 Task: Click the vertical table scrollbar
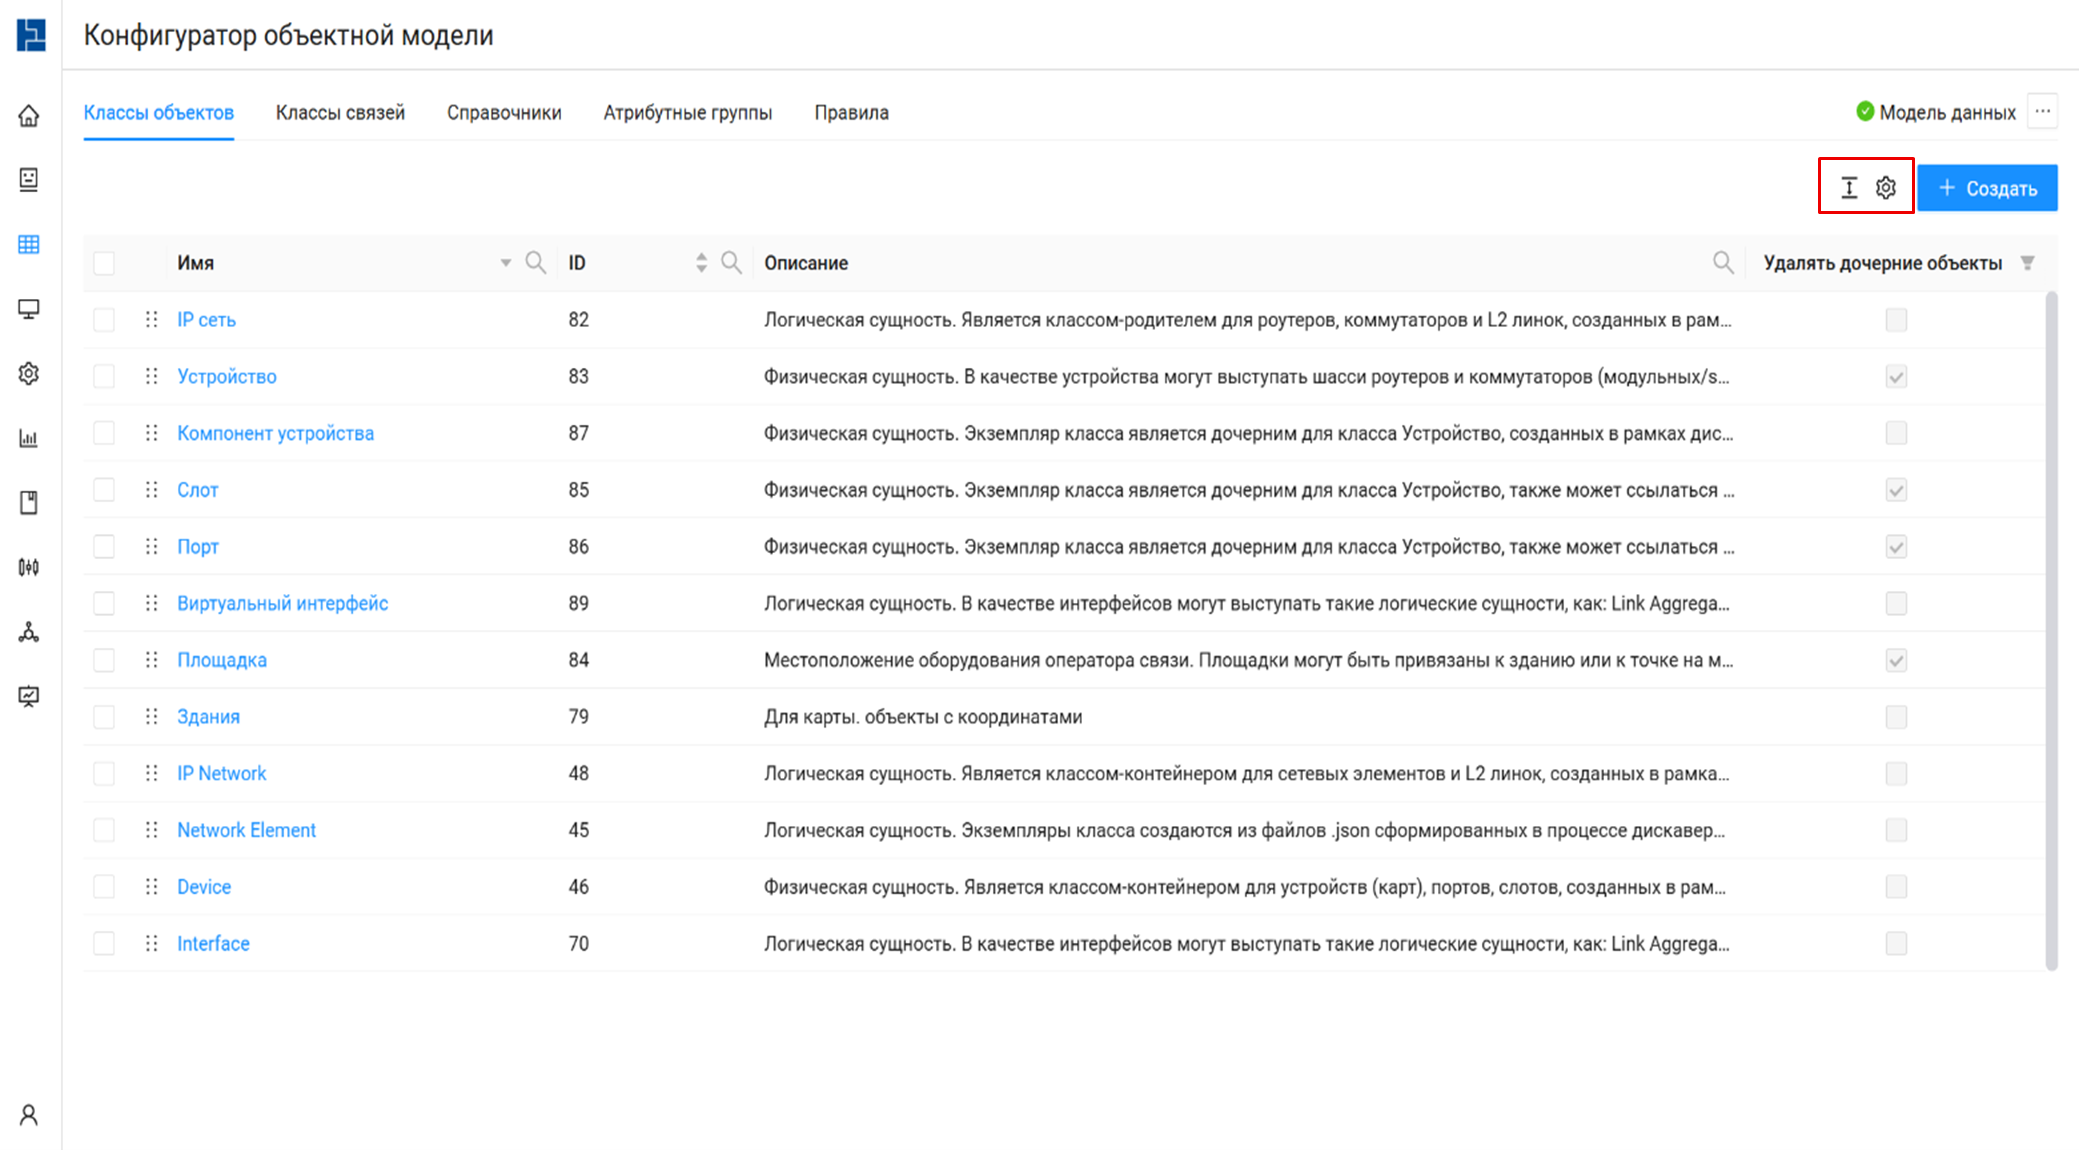click(x=2051, y=630)
